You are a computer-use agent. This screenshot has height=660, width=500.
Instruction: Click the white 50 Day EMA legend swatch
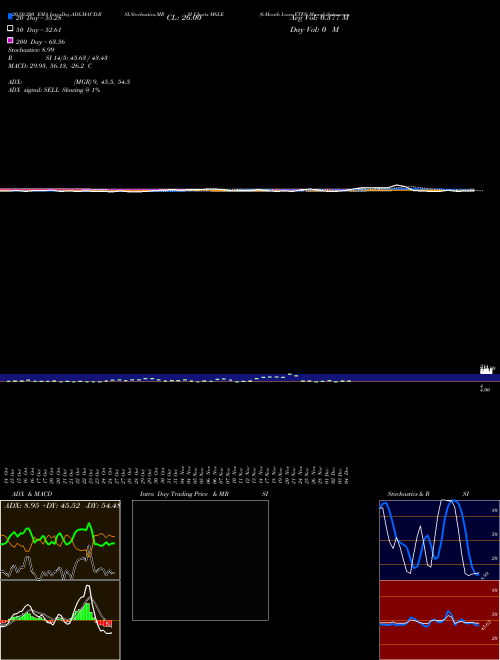[10, 29]
